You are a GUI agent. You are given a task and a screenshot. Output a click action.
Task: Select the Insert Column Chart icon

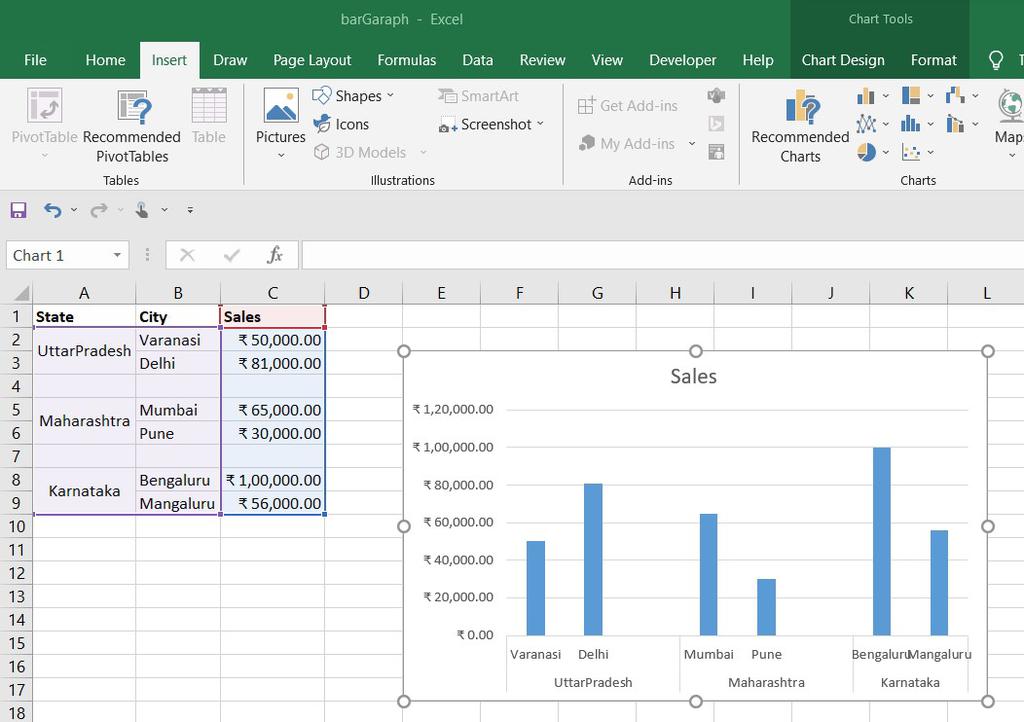[866, 96]
